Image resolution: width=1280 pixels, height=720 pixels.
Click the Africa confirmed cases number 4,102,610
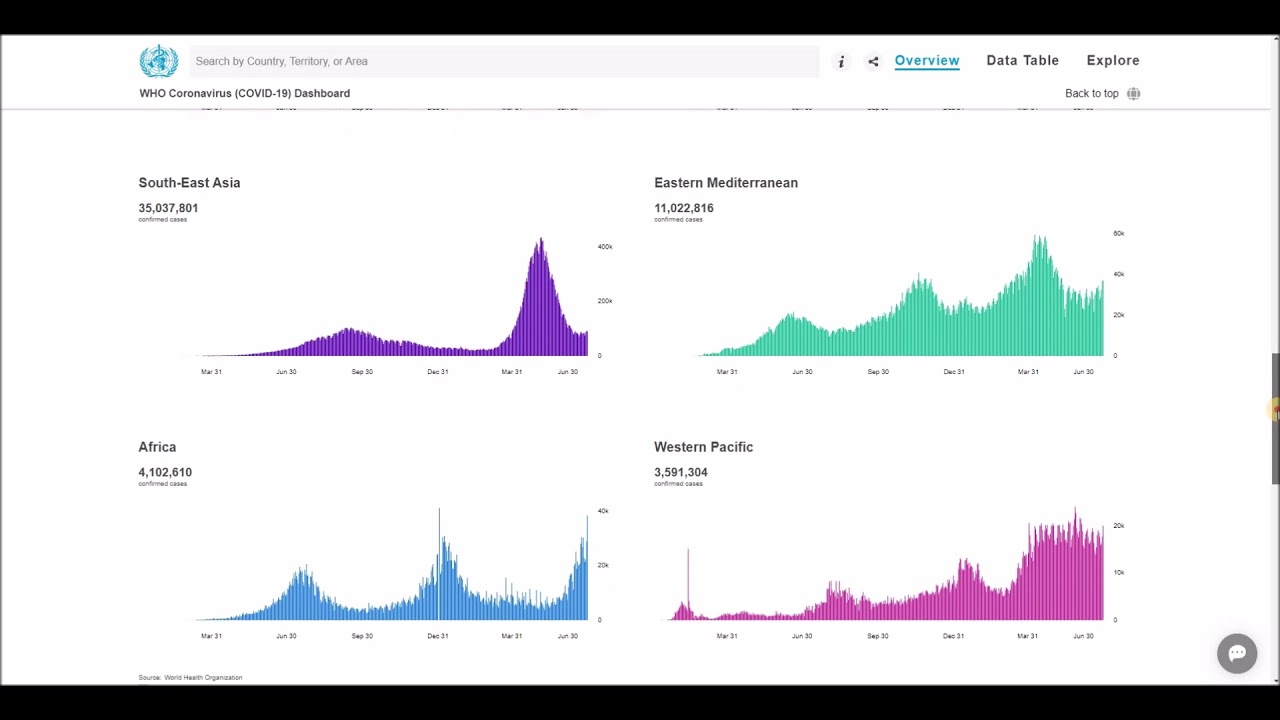[x=165, y=472]
